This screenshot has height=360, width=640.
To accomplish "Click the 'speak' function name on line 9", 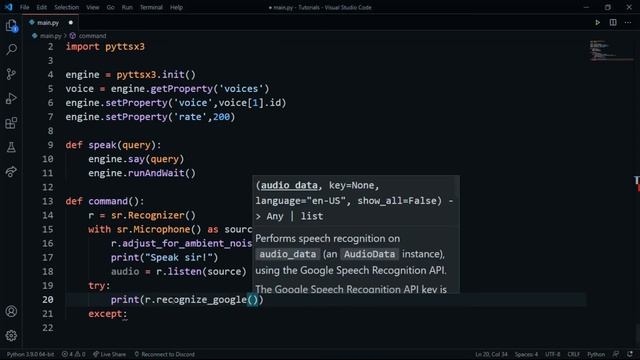I will (102, 145).
